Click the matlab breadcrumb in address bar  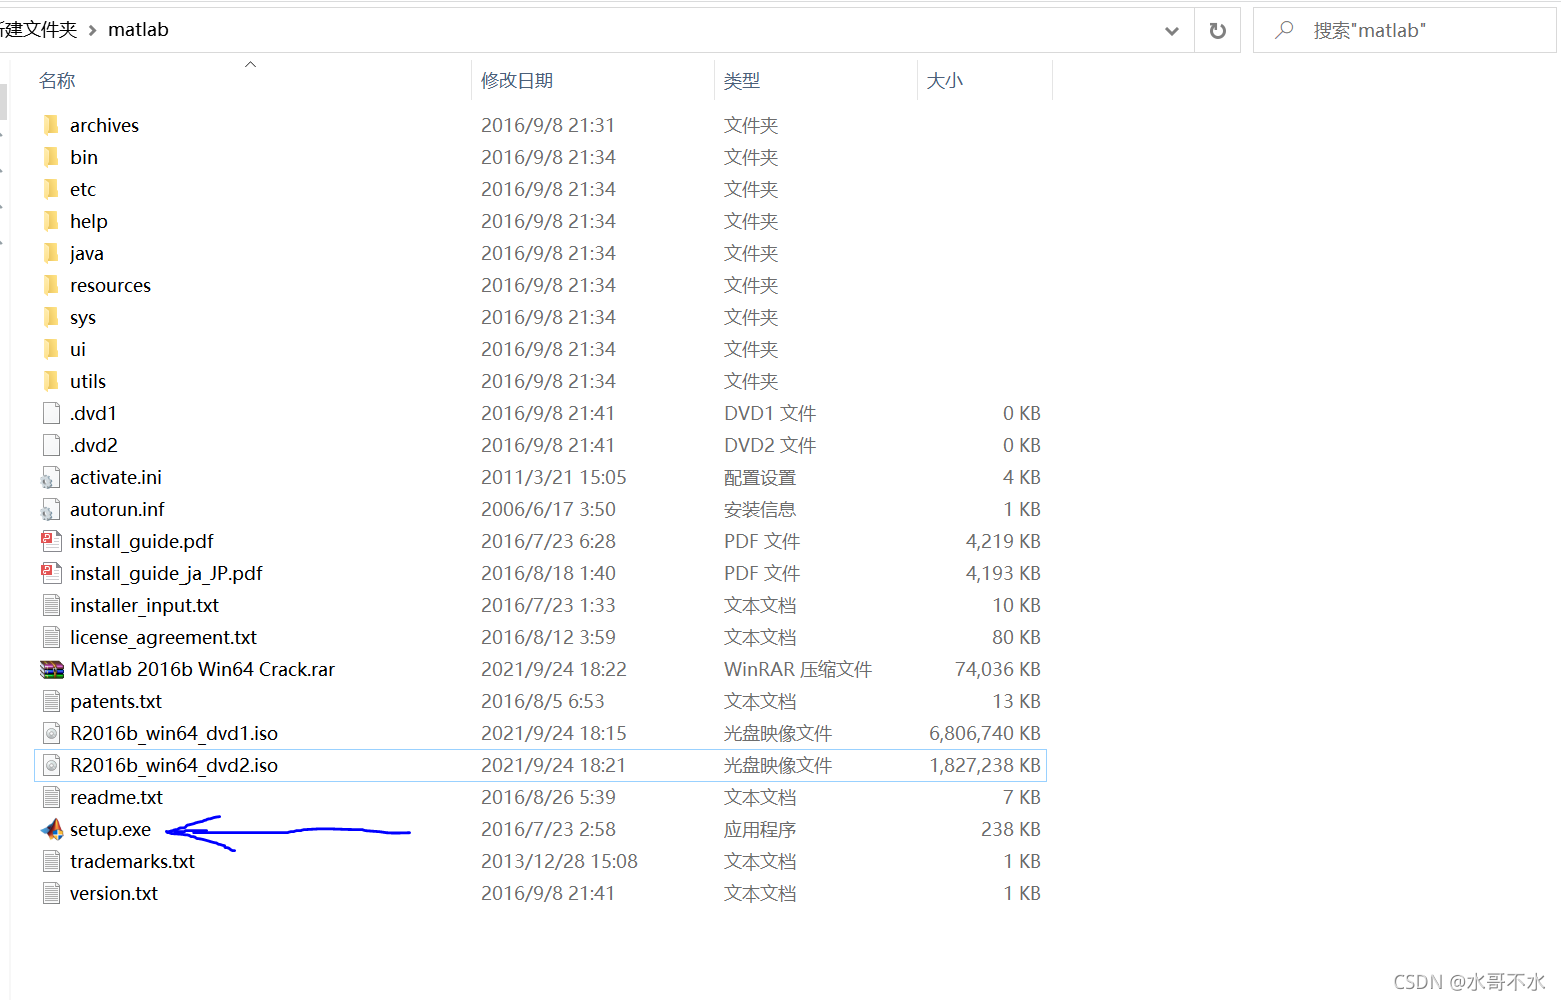[x=138, y=30]
